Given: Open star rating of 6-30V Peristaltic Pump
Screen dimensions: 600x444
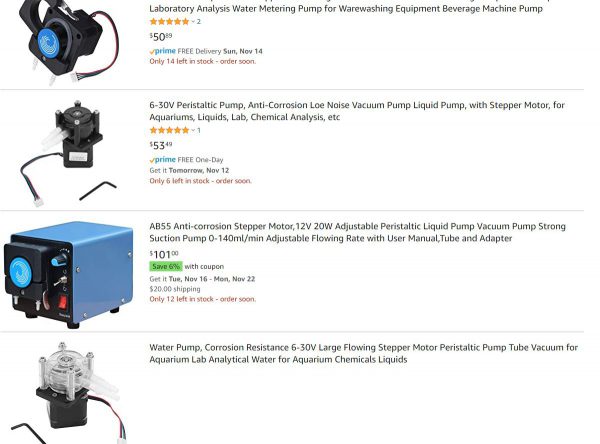Looking at the screenshot, I should click(169, 130).
